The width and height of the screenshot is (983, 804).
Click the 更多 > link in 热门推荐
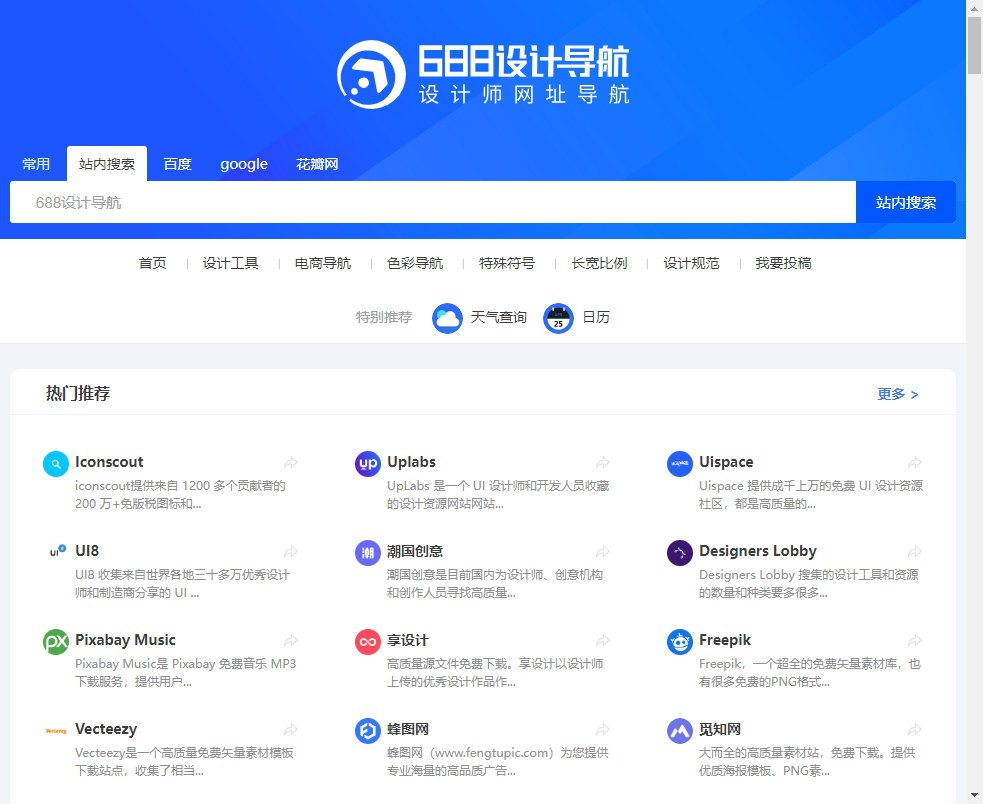(898, 394)
